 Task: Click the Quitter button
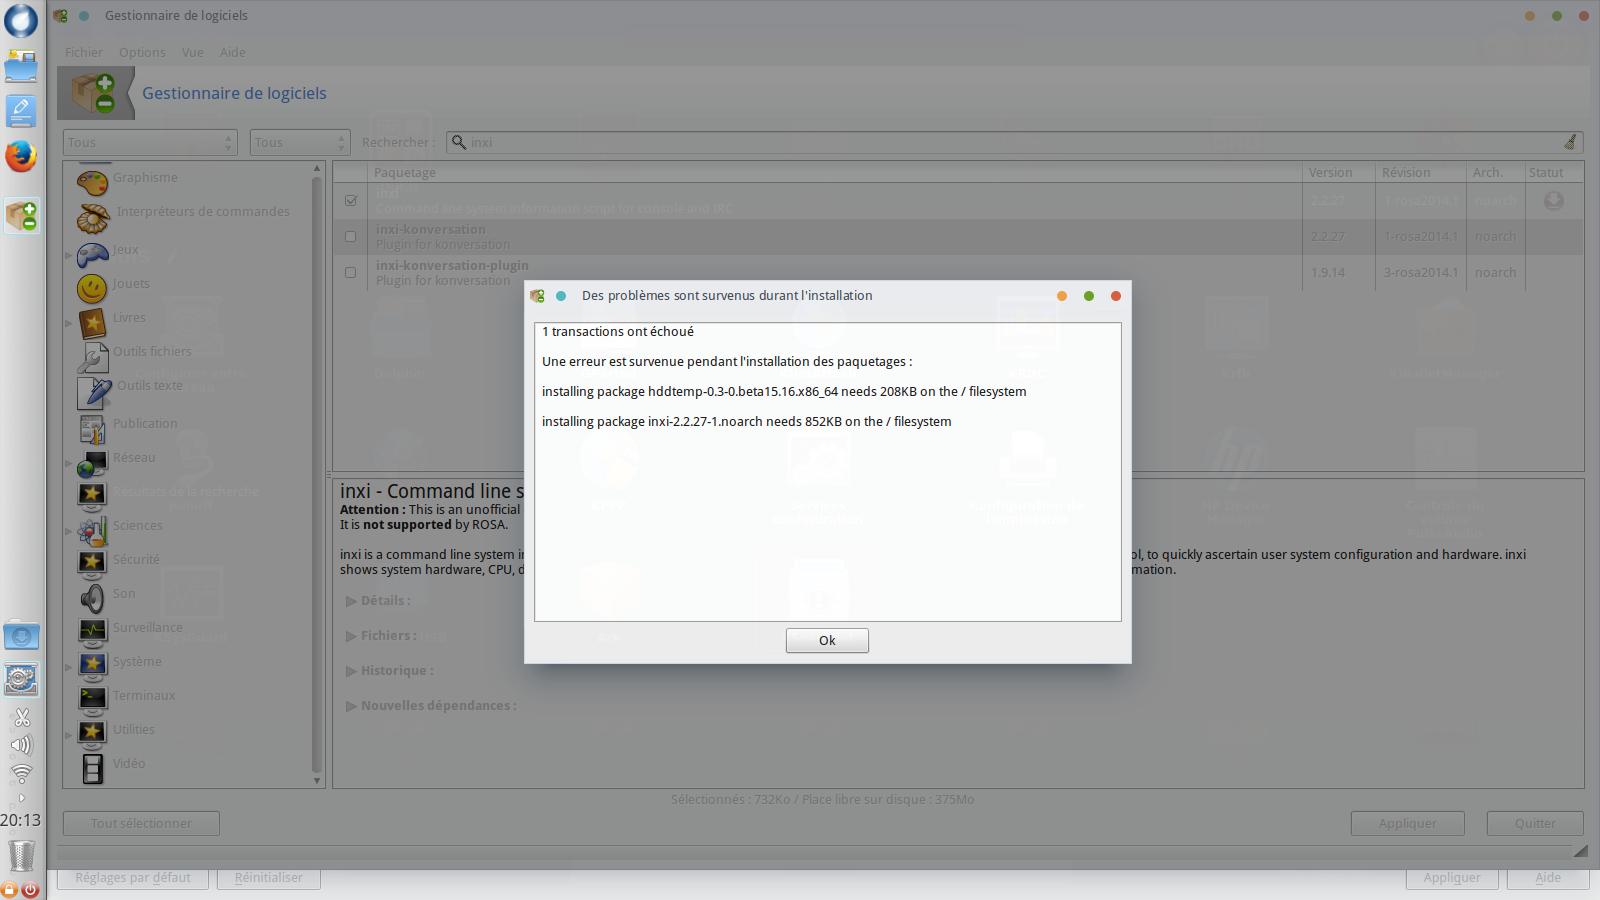pos(1535,824)
